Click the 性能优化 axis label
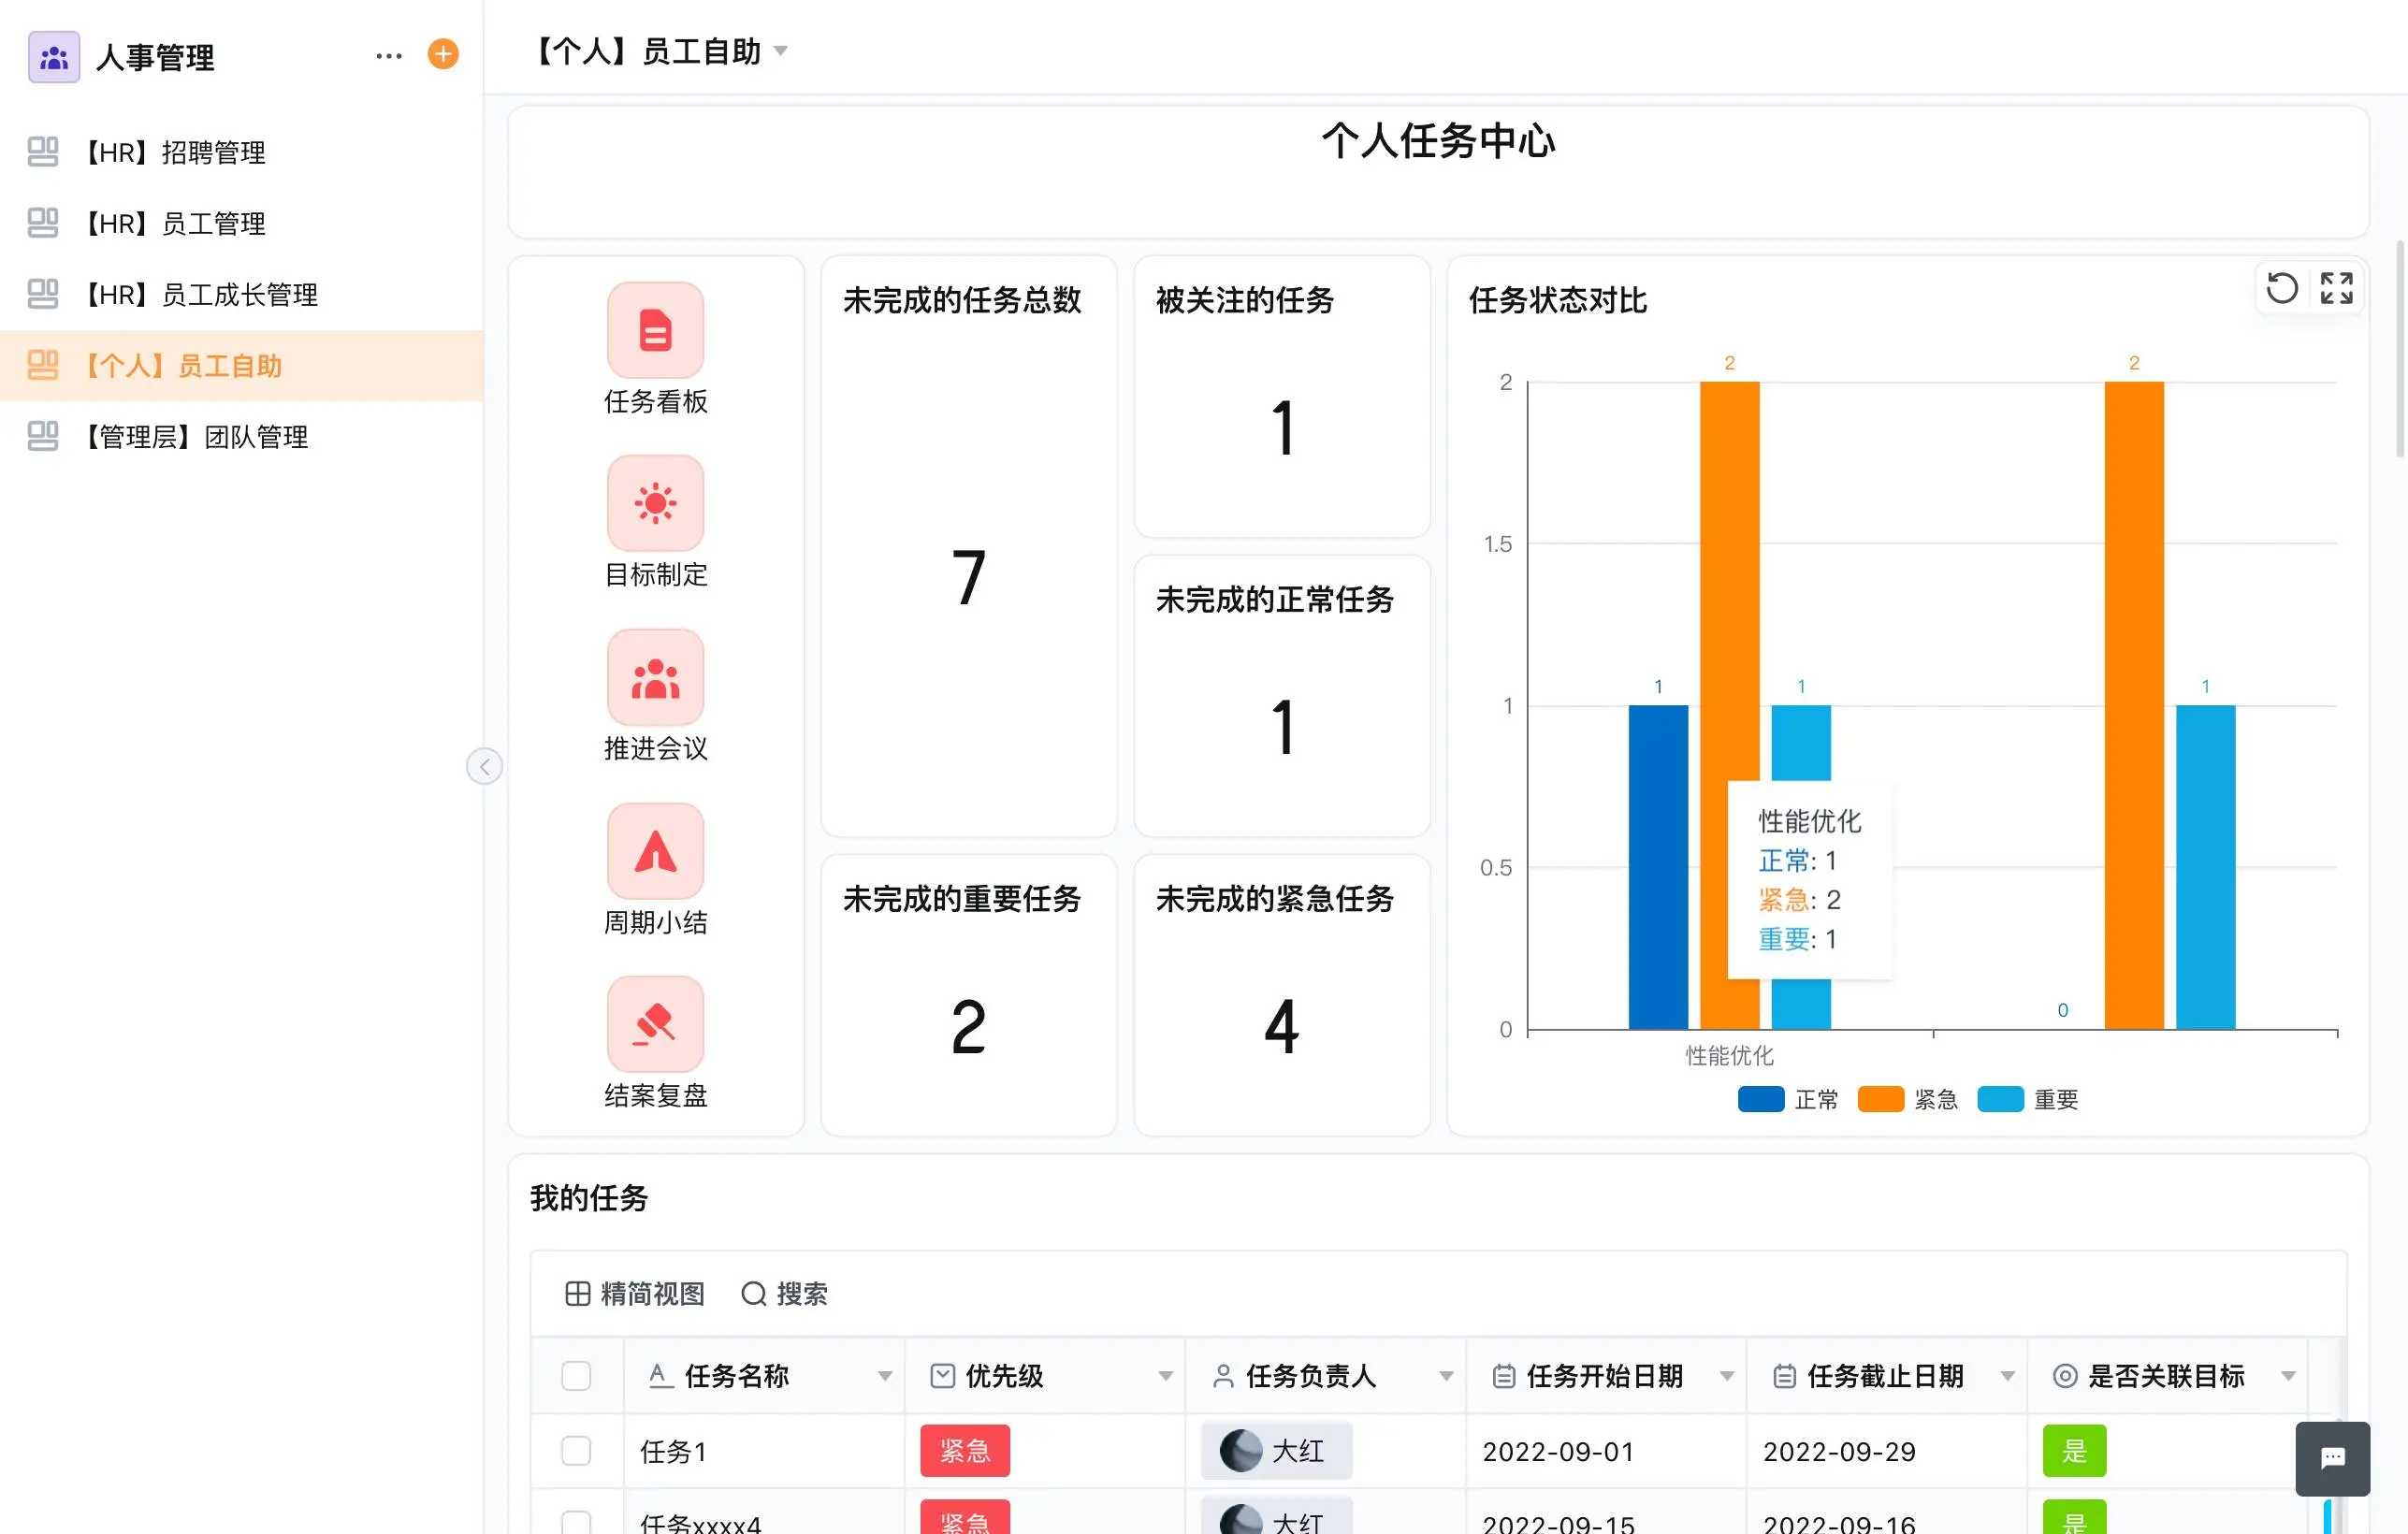Screen dimensions: 2408x1534 pos(1729,1055)
